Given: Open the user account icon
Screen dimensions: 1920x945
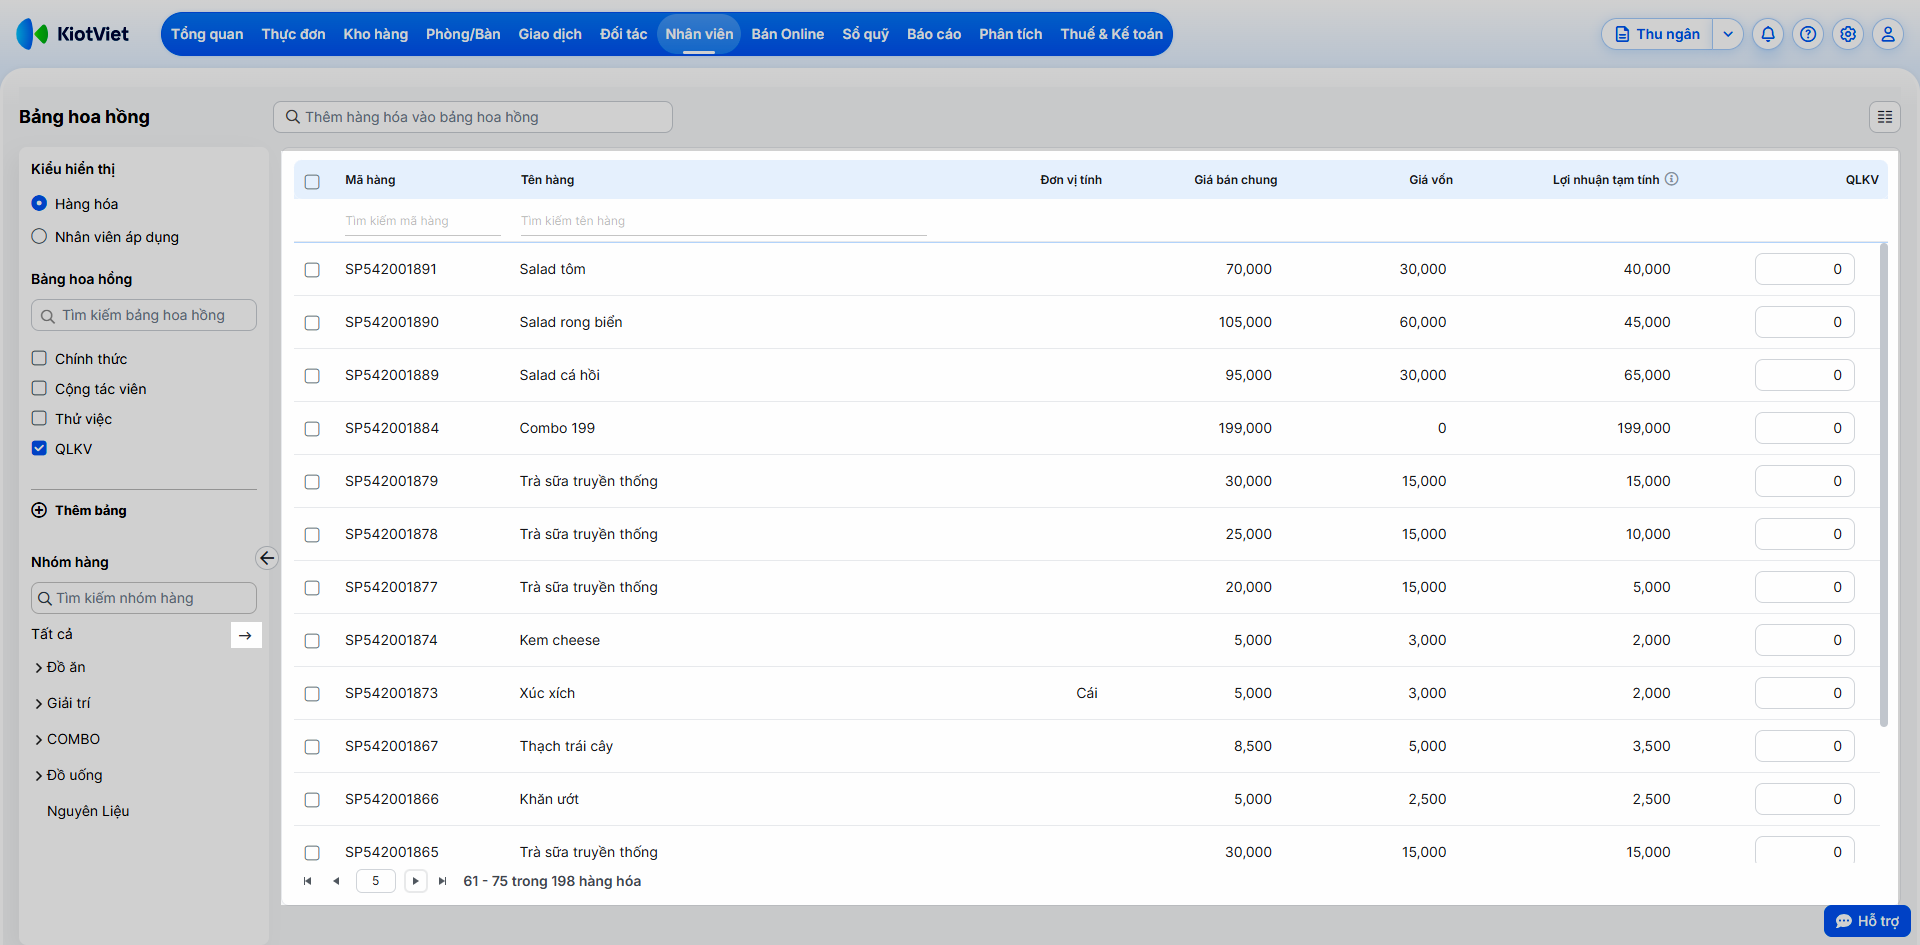Looking at the screenshot, I should point(1888,34).
